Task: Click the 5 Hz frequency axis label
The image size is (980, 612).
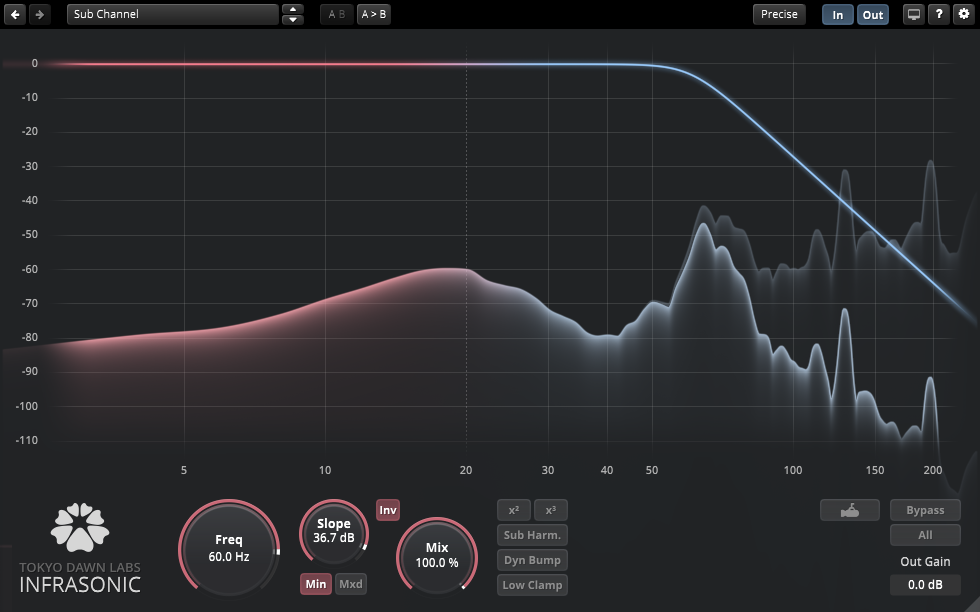Action: (x=184, y=470)
